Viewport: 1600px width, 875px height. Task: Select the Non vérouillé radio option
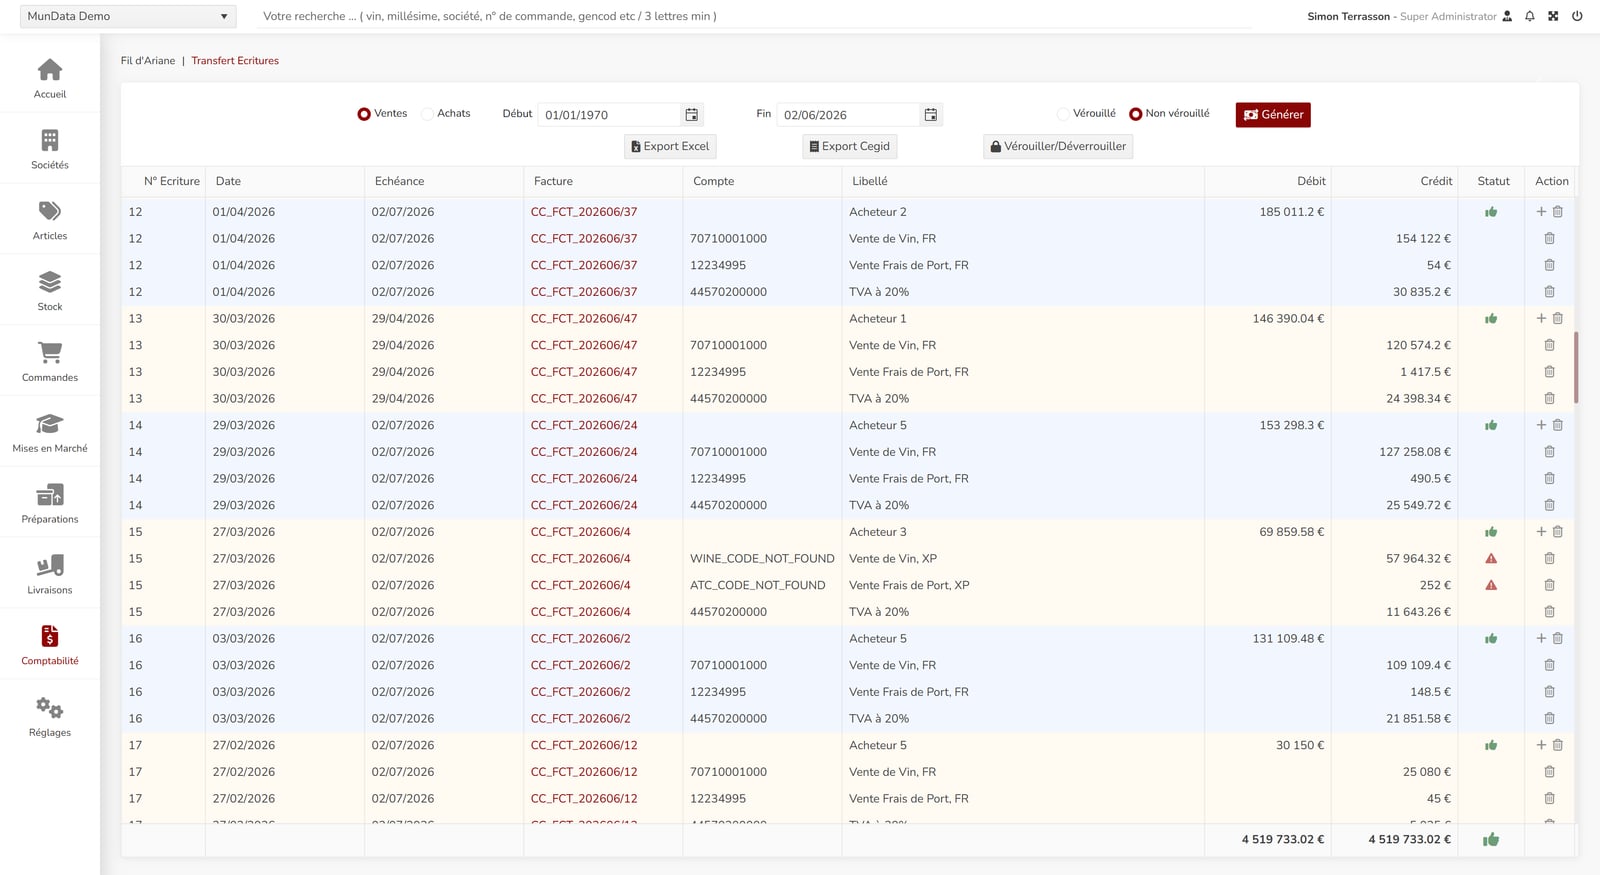point(1135,114)
